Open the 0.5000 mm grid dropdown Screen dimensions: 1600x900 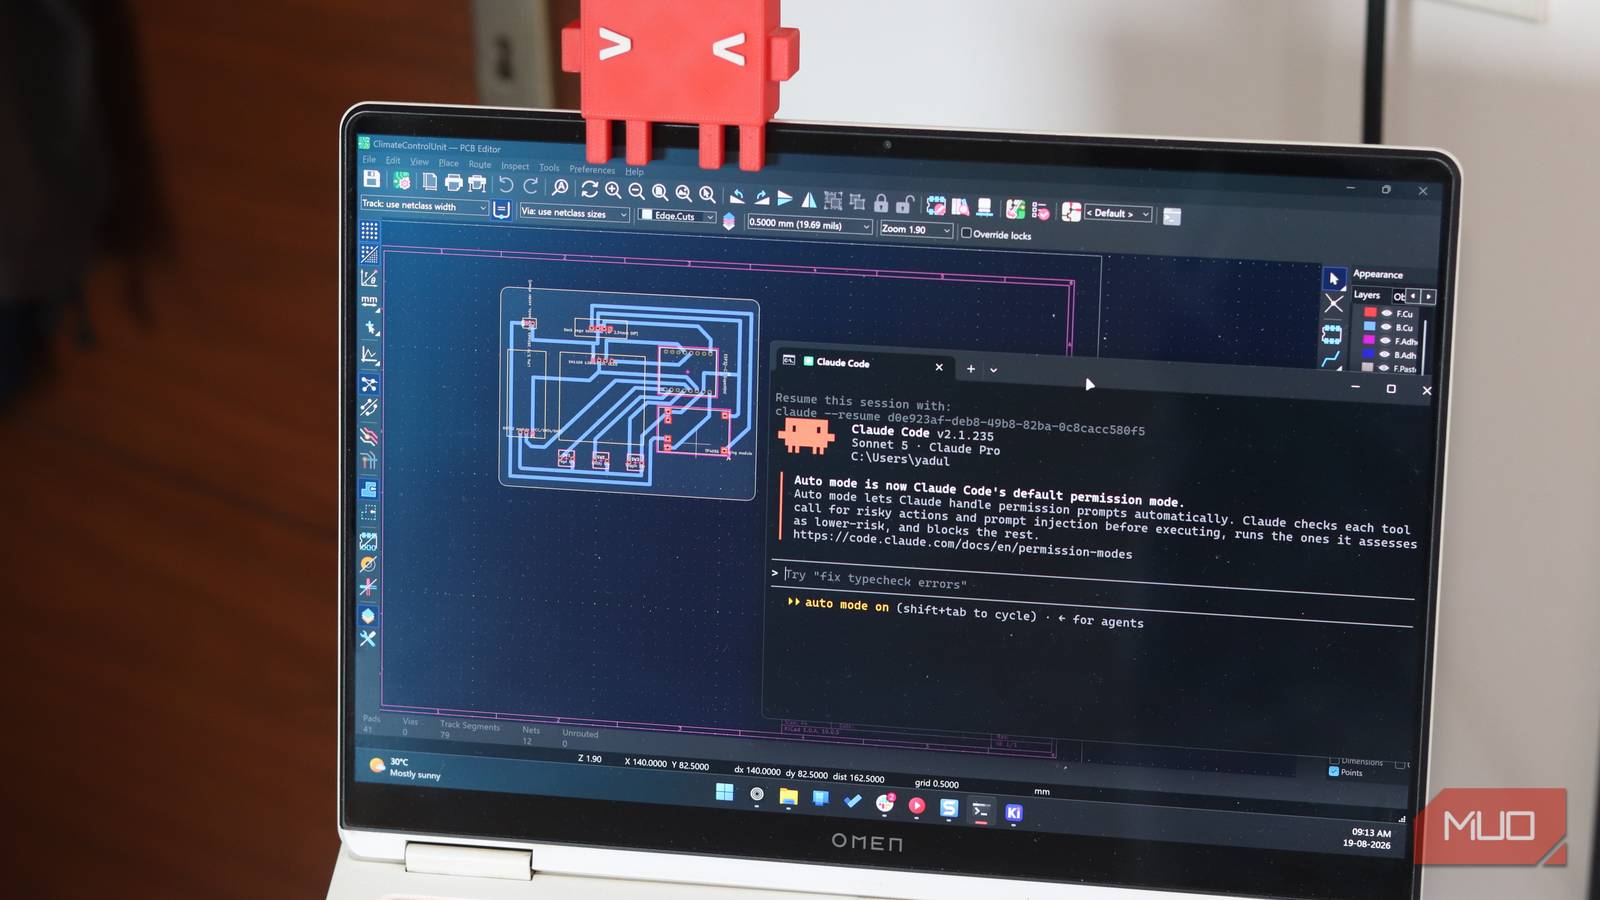click(809, 225)
